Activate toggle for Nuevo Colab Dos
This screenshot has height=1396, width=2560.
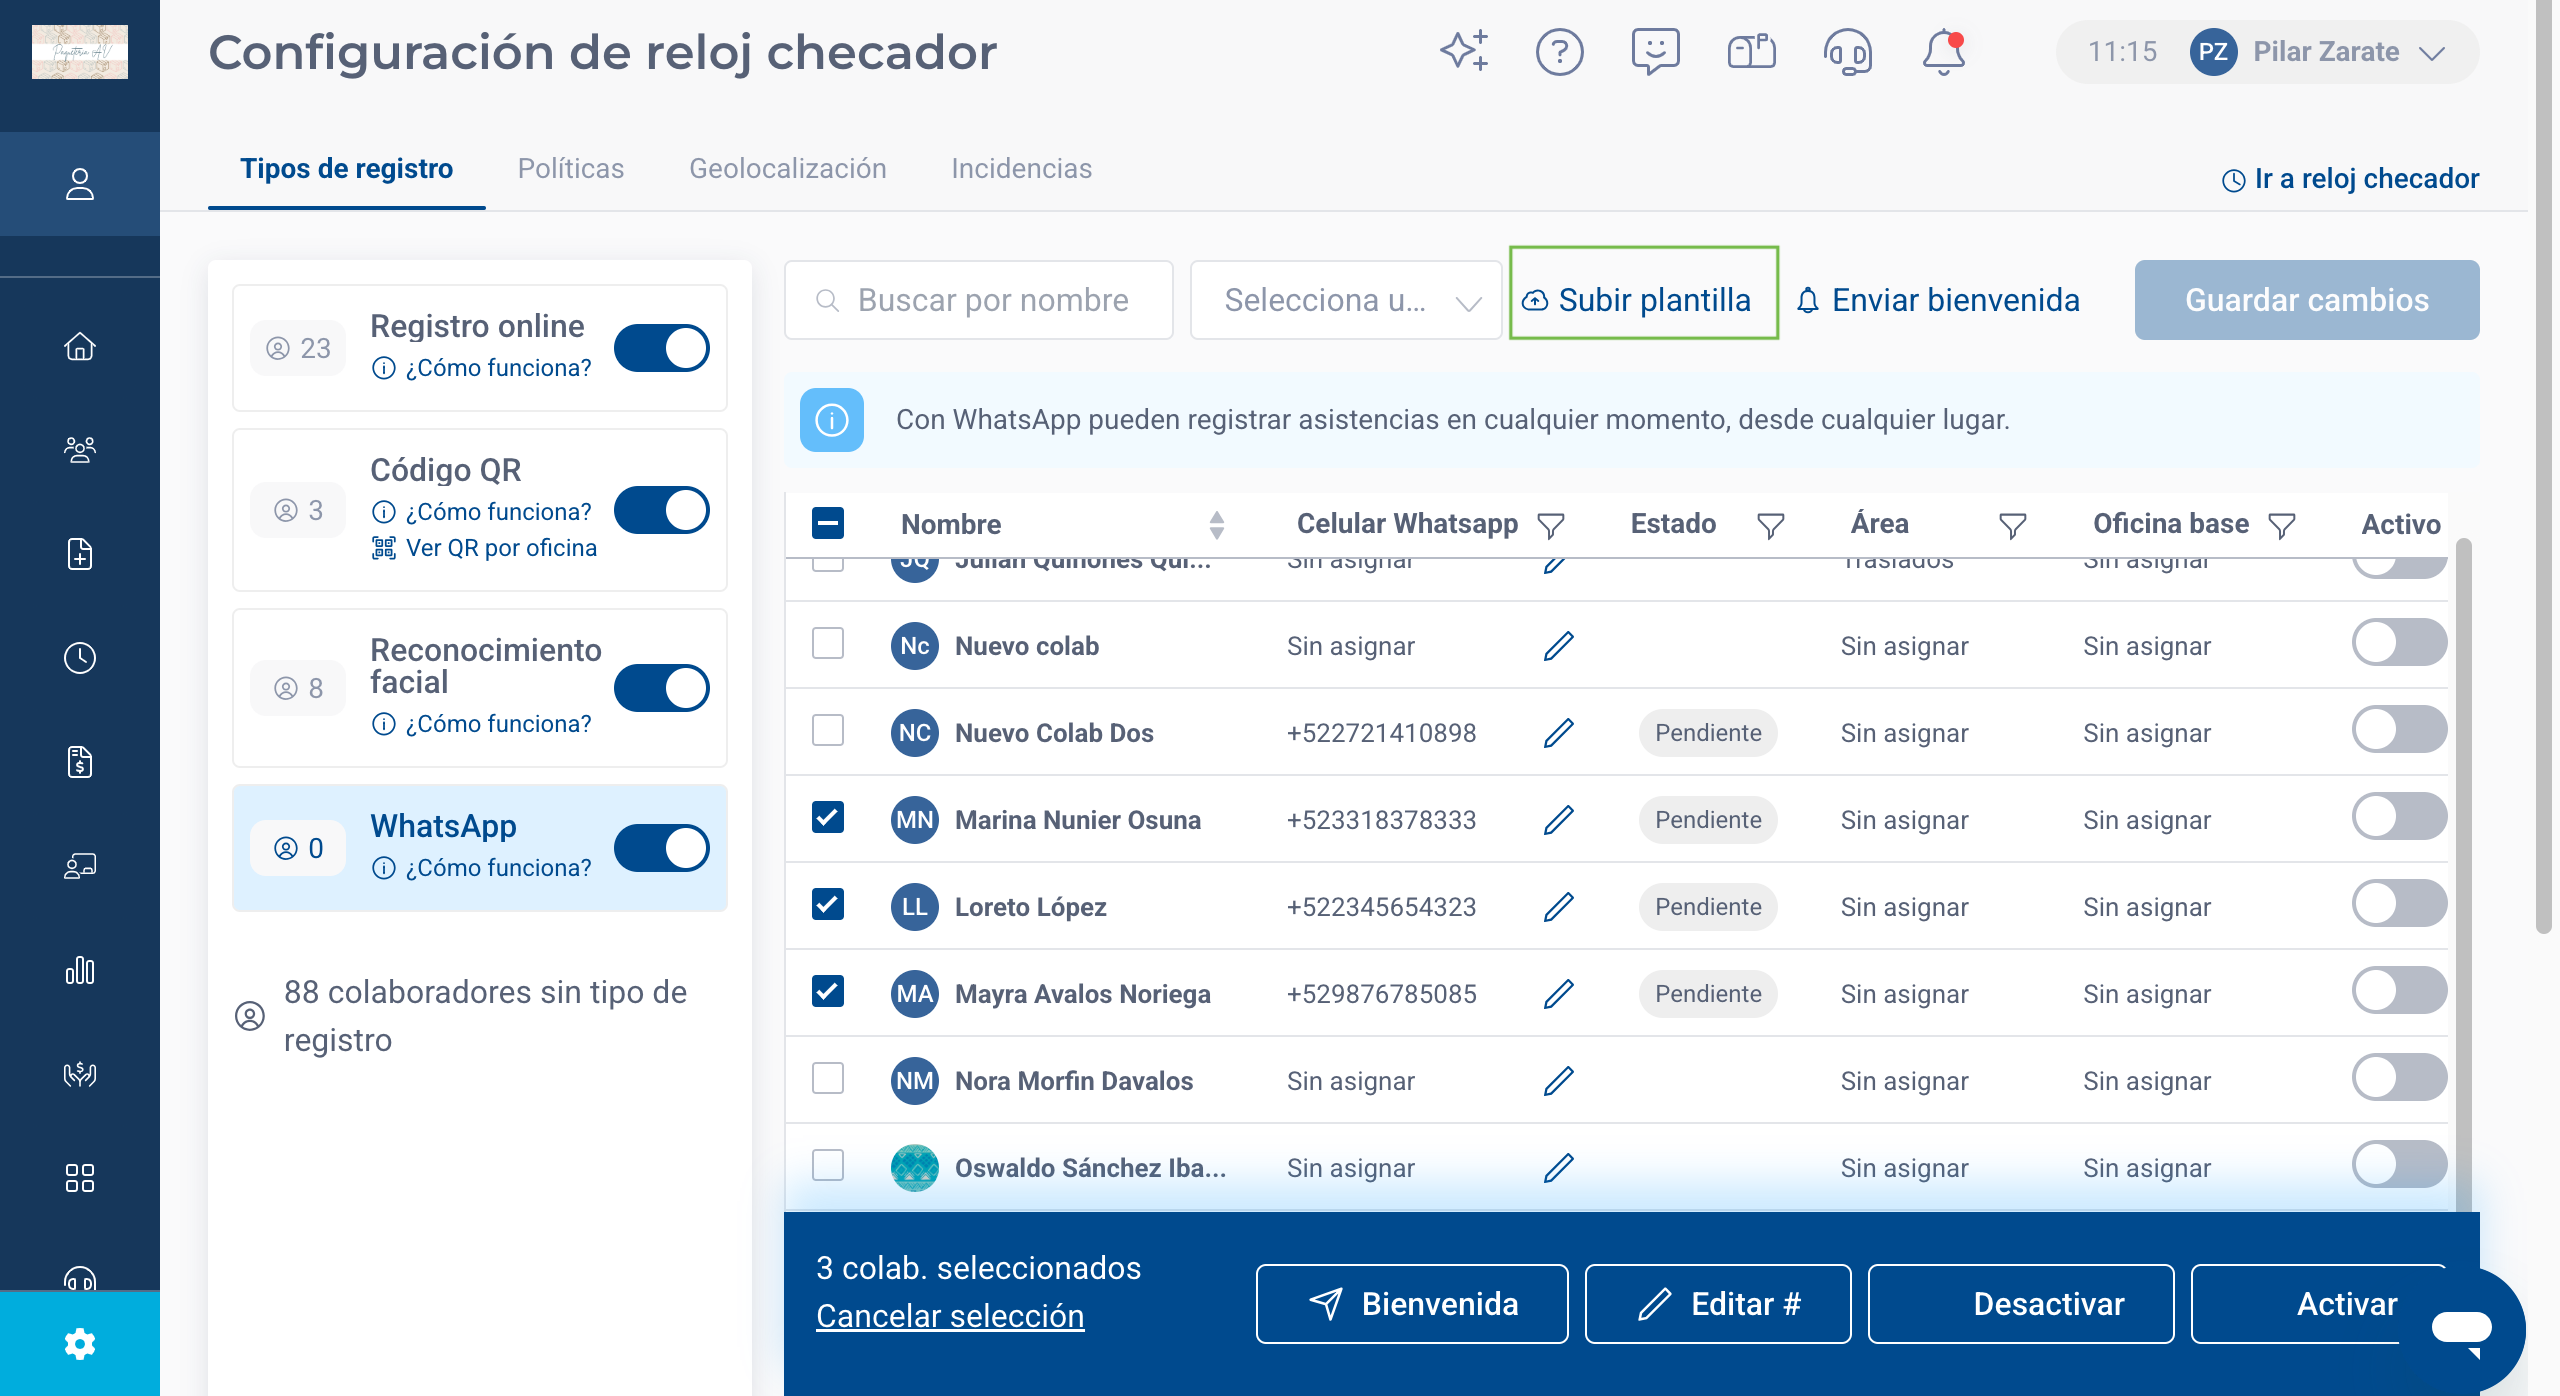(2399, 730)
